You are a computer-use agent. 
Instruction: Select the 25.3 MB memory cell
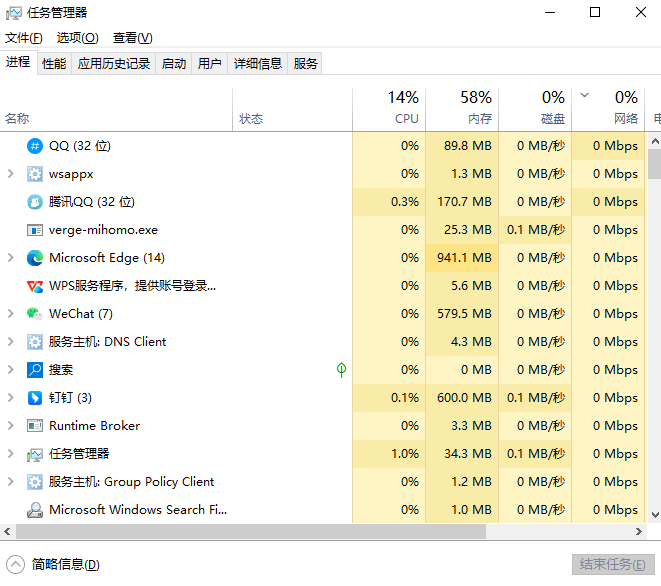click(462, 230)
